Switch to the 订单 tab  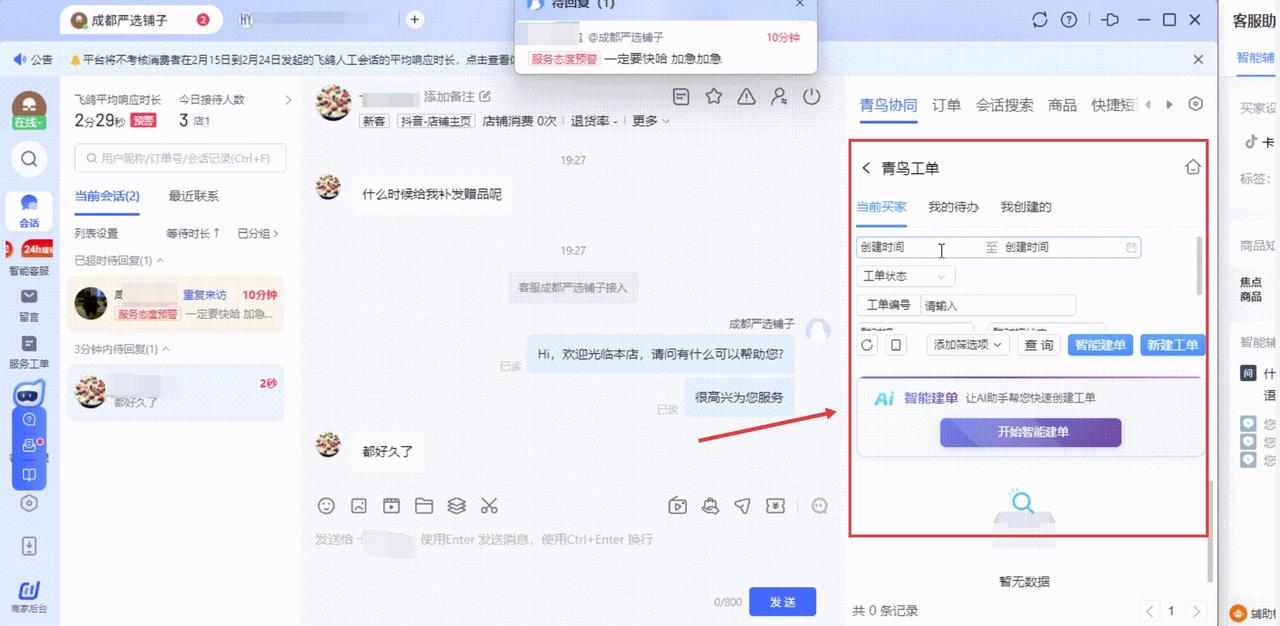(x=946, y=105)
